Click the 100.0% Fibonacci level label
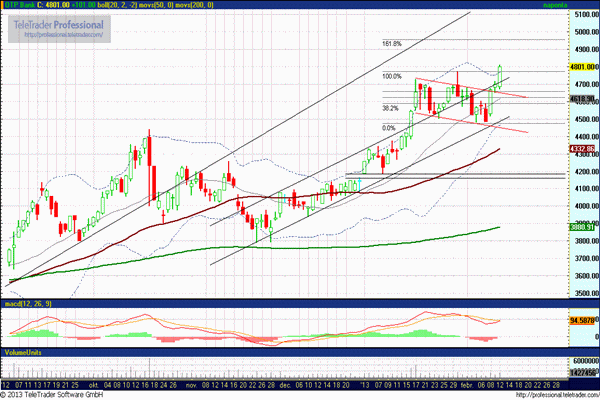The width and height of the screenshot is (600, 400). [x=392, y=76]
